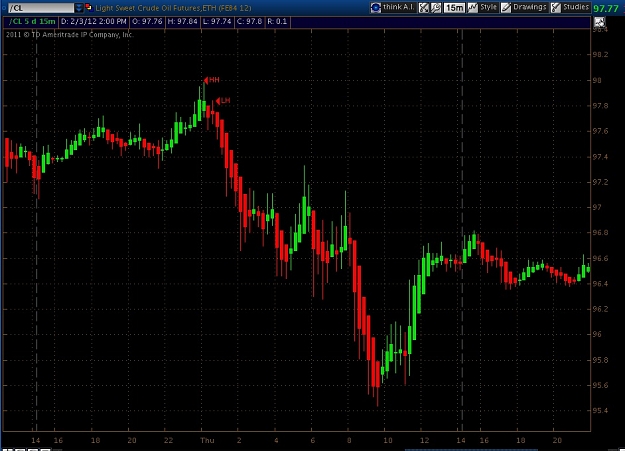This screenshot has height=451, width=625.
Task: Click the R: 0.1 range value
Action: pos(277,22)
